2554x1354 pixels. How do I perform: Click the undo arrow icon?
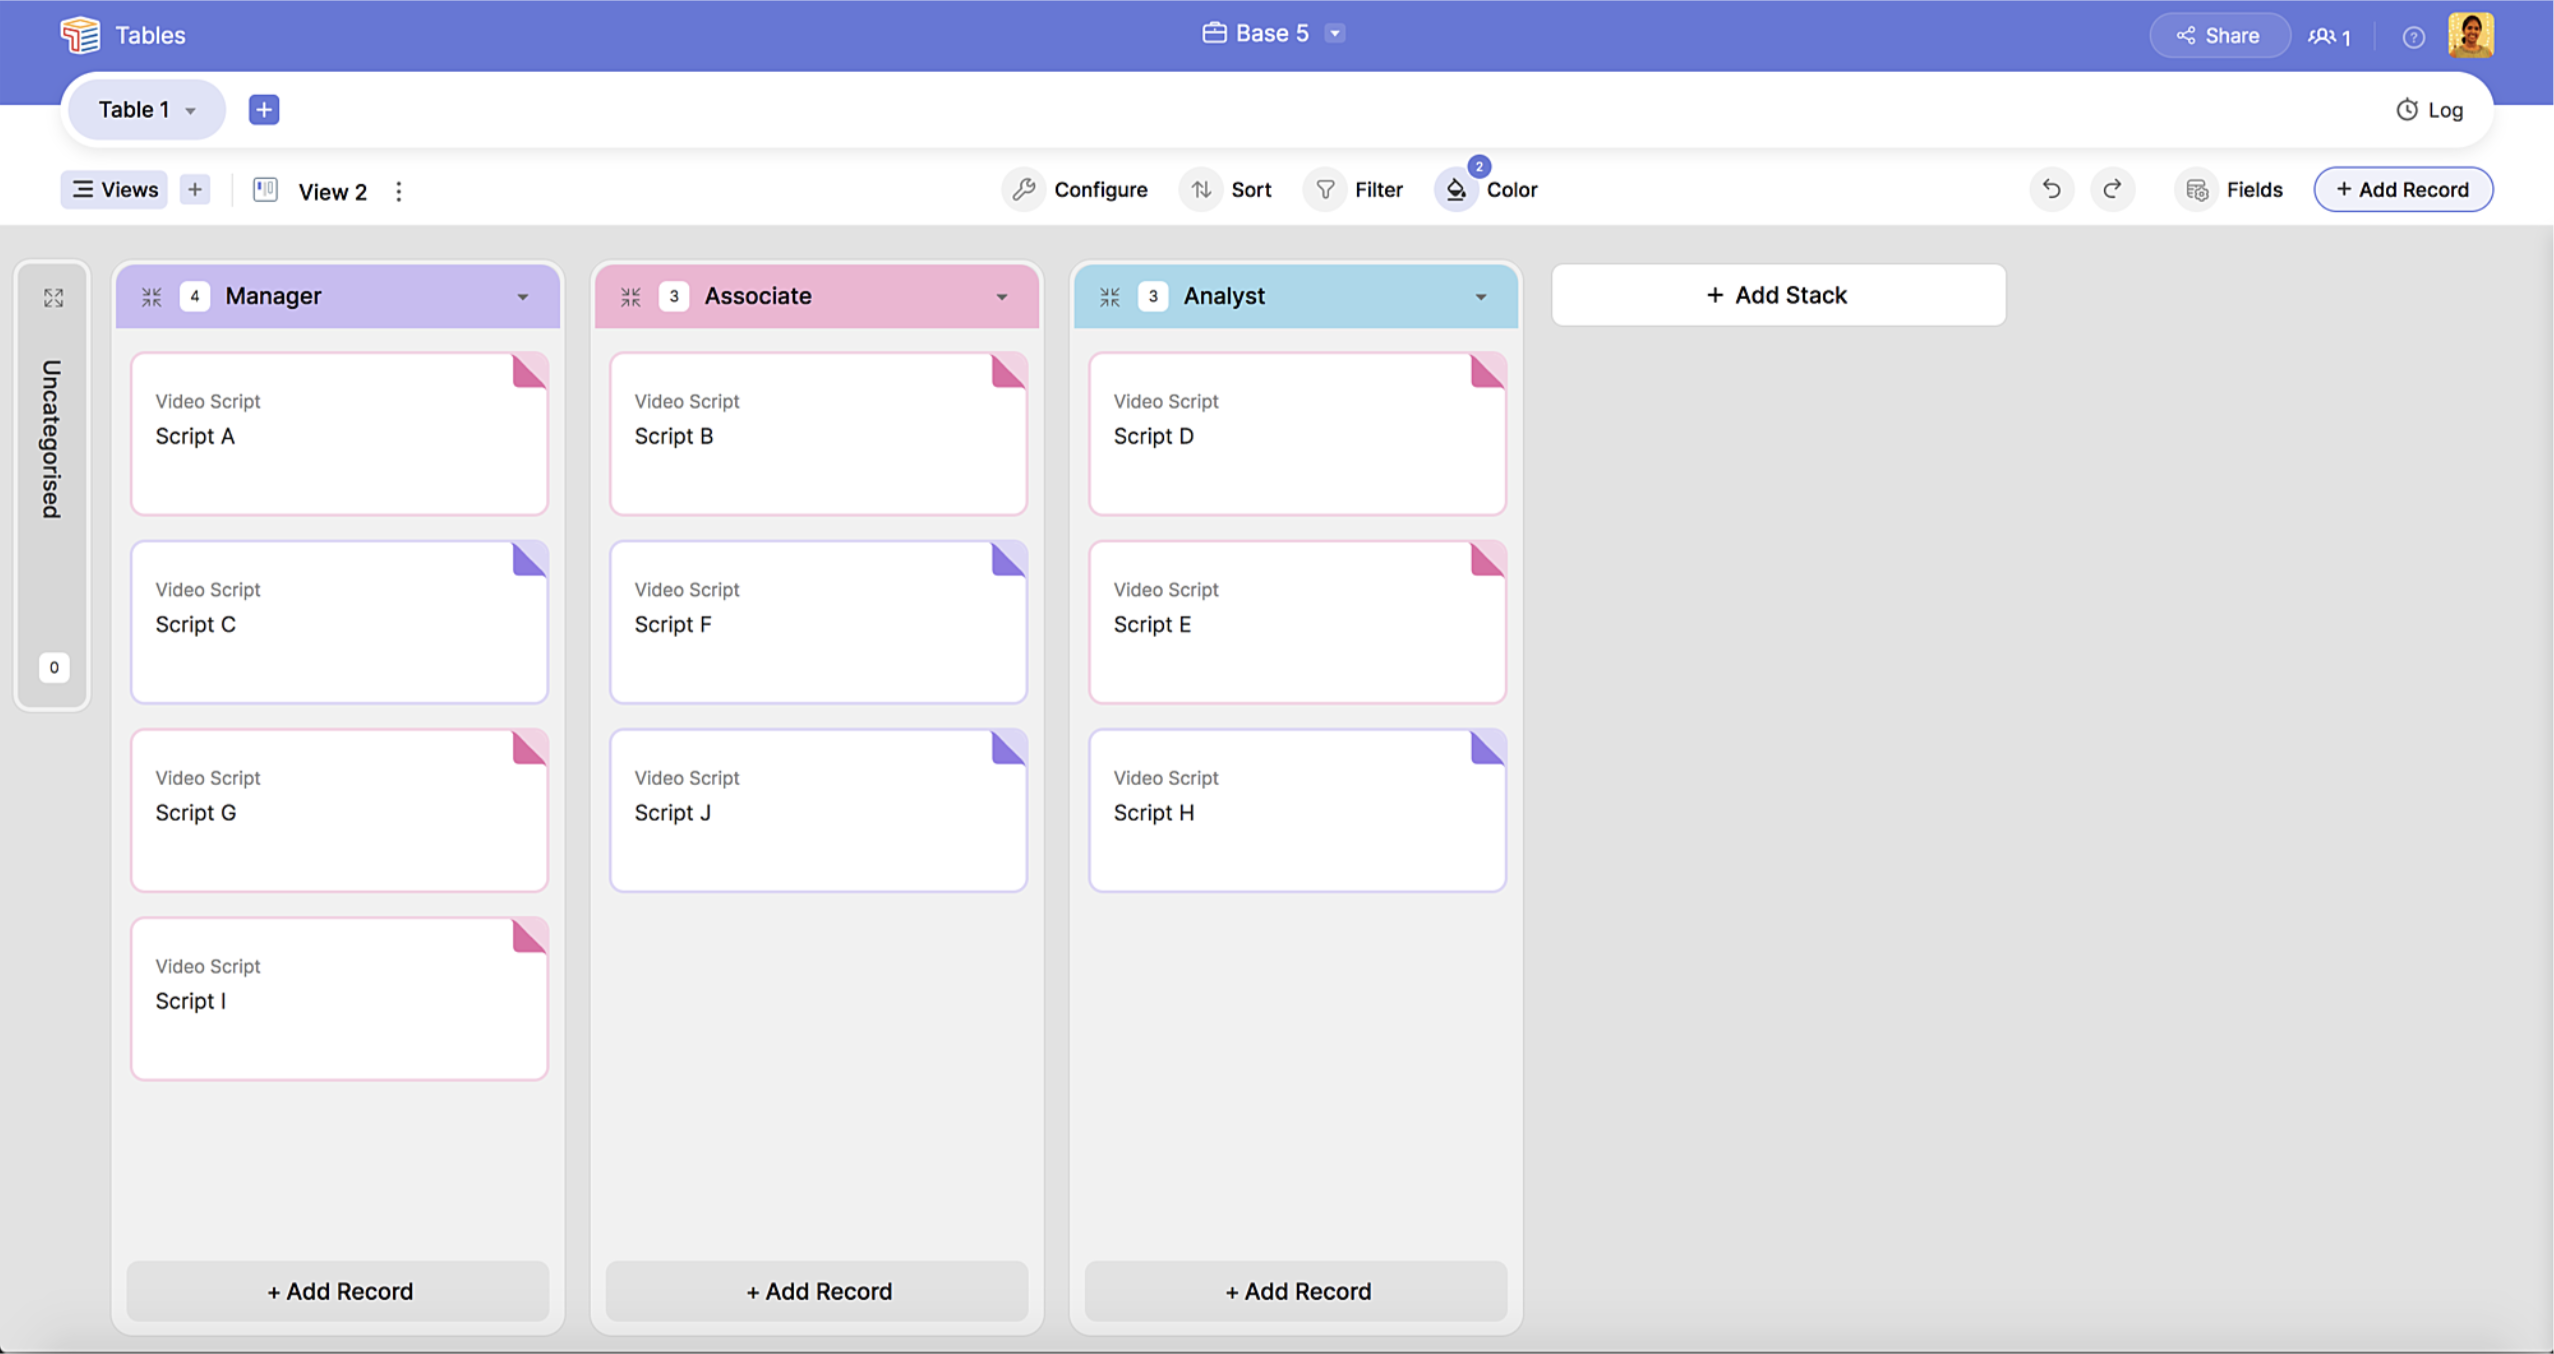(2051, 189)
